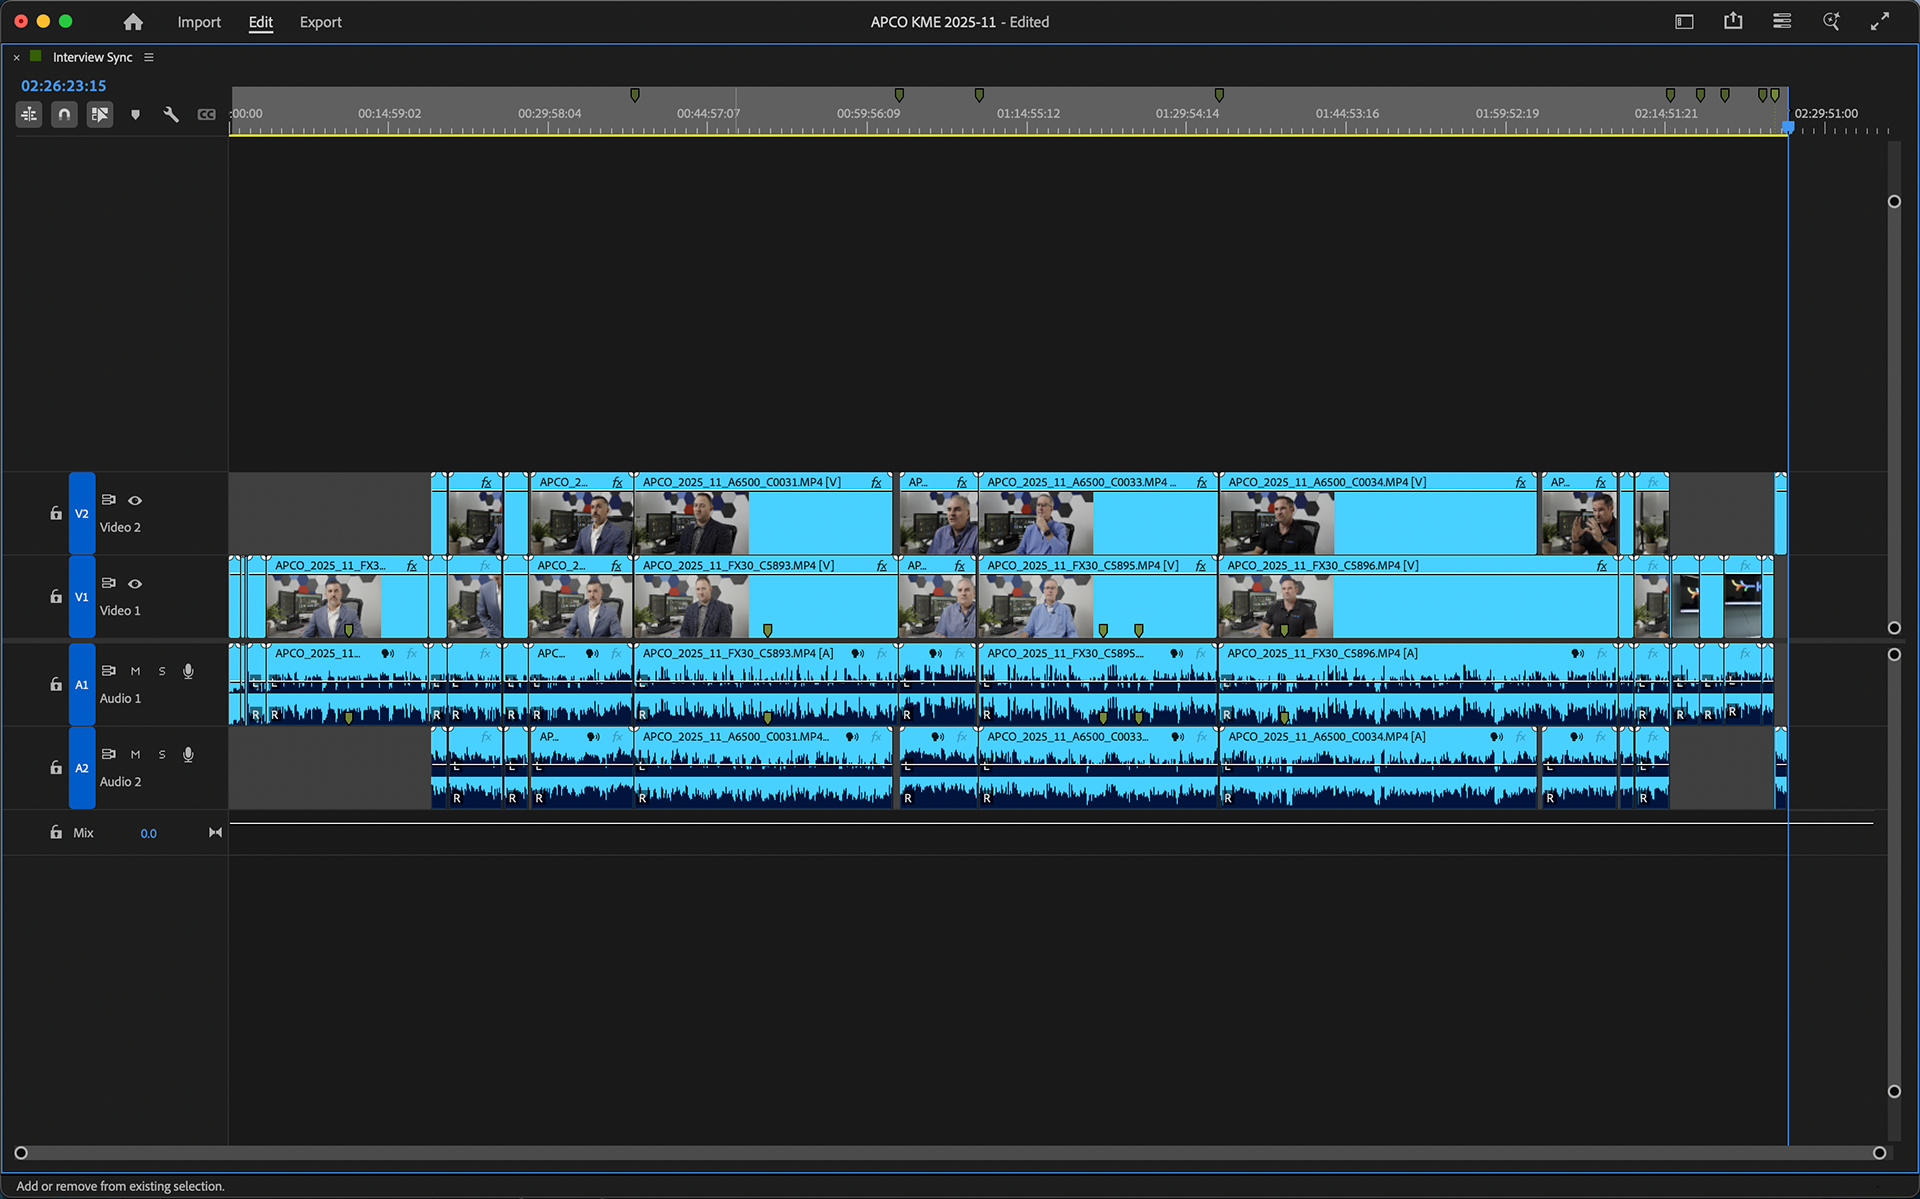The height and width of the screenshot is (1199, 1920).
Task: Enable voice-over record mic on Audio 1
Action: [x=188, y=671]
